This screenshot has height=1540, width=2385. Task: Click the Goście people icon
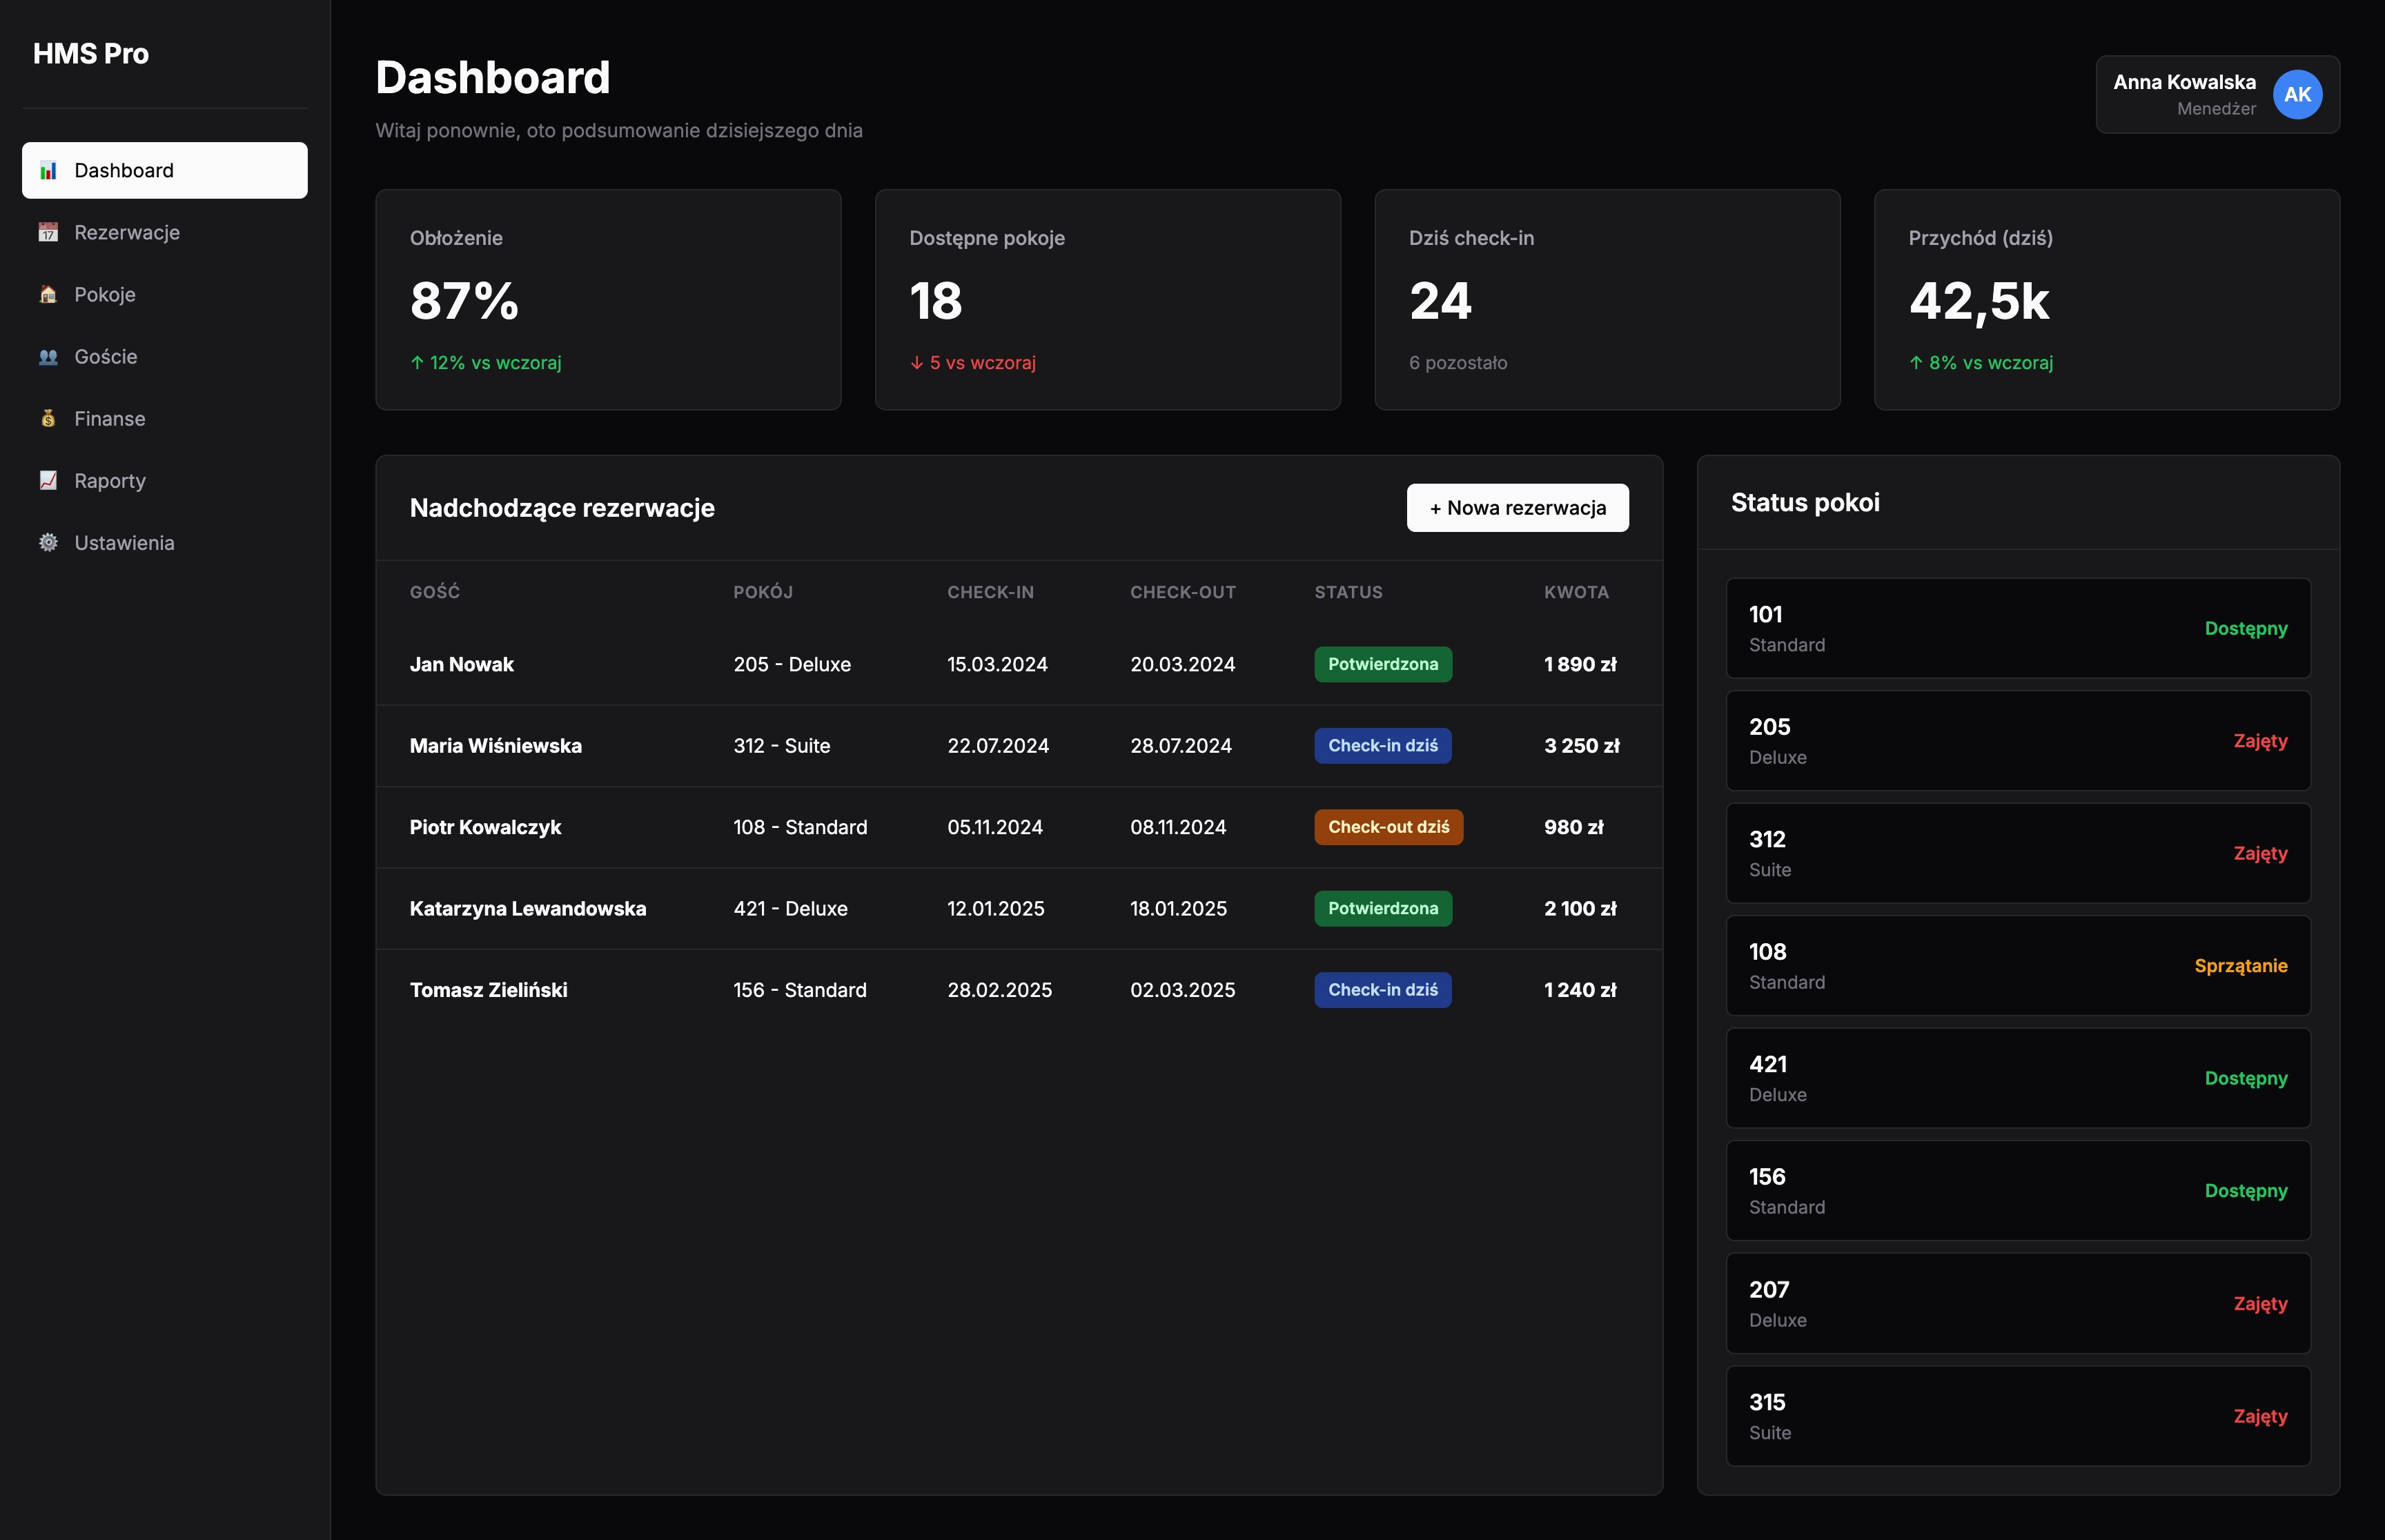point(48,357)
